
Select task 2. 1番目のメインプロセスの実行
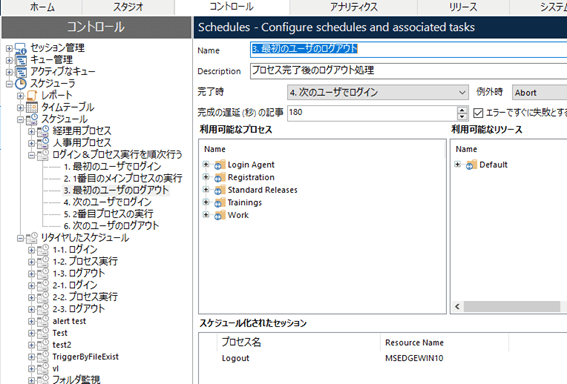click(x=123, y=179)
